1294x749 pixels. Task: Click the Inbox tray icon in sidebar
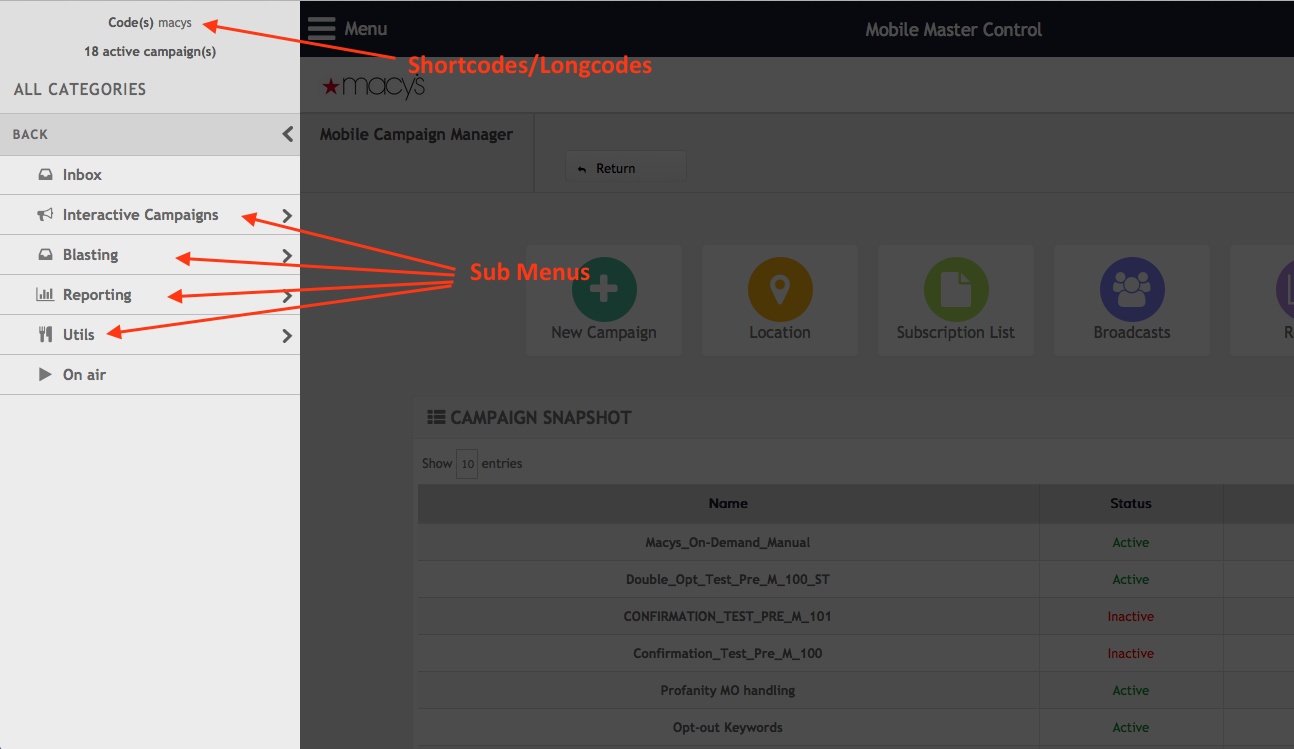coord(45,175)
